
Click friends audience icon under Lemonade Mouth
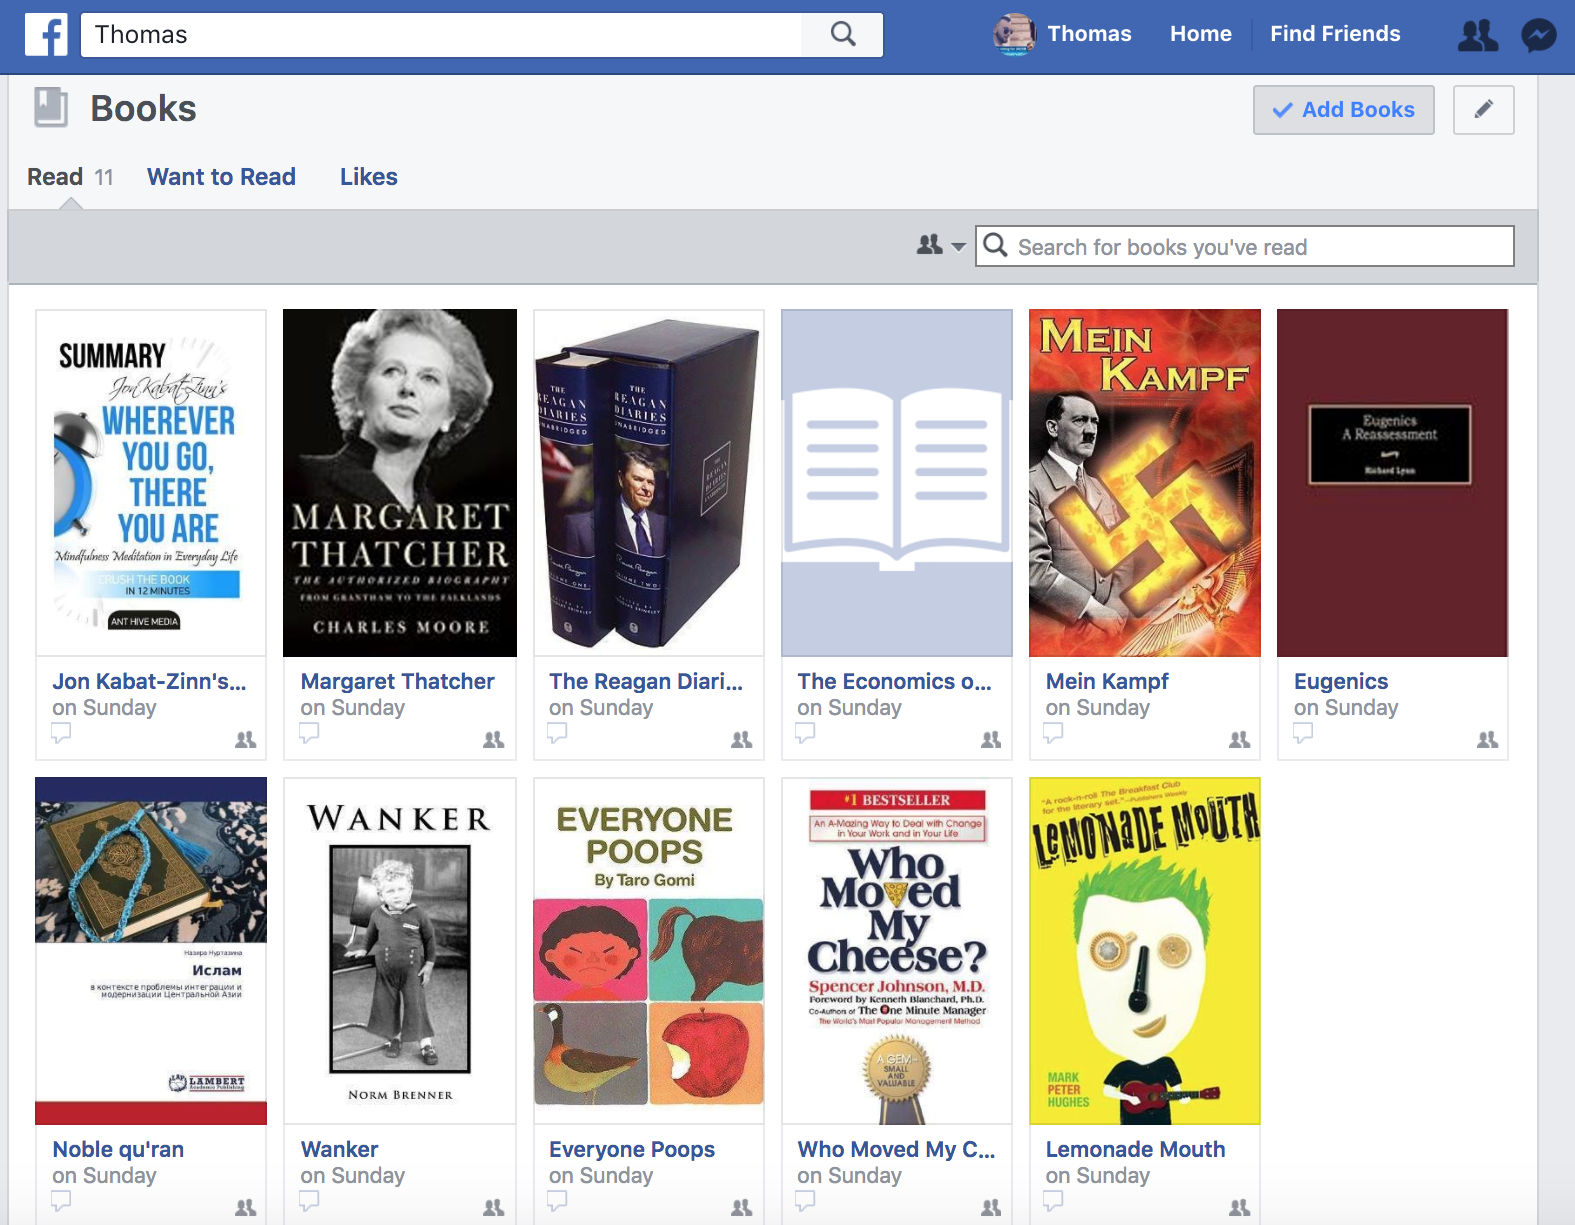click(x=1240, y=1208)
